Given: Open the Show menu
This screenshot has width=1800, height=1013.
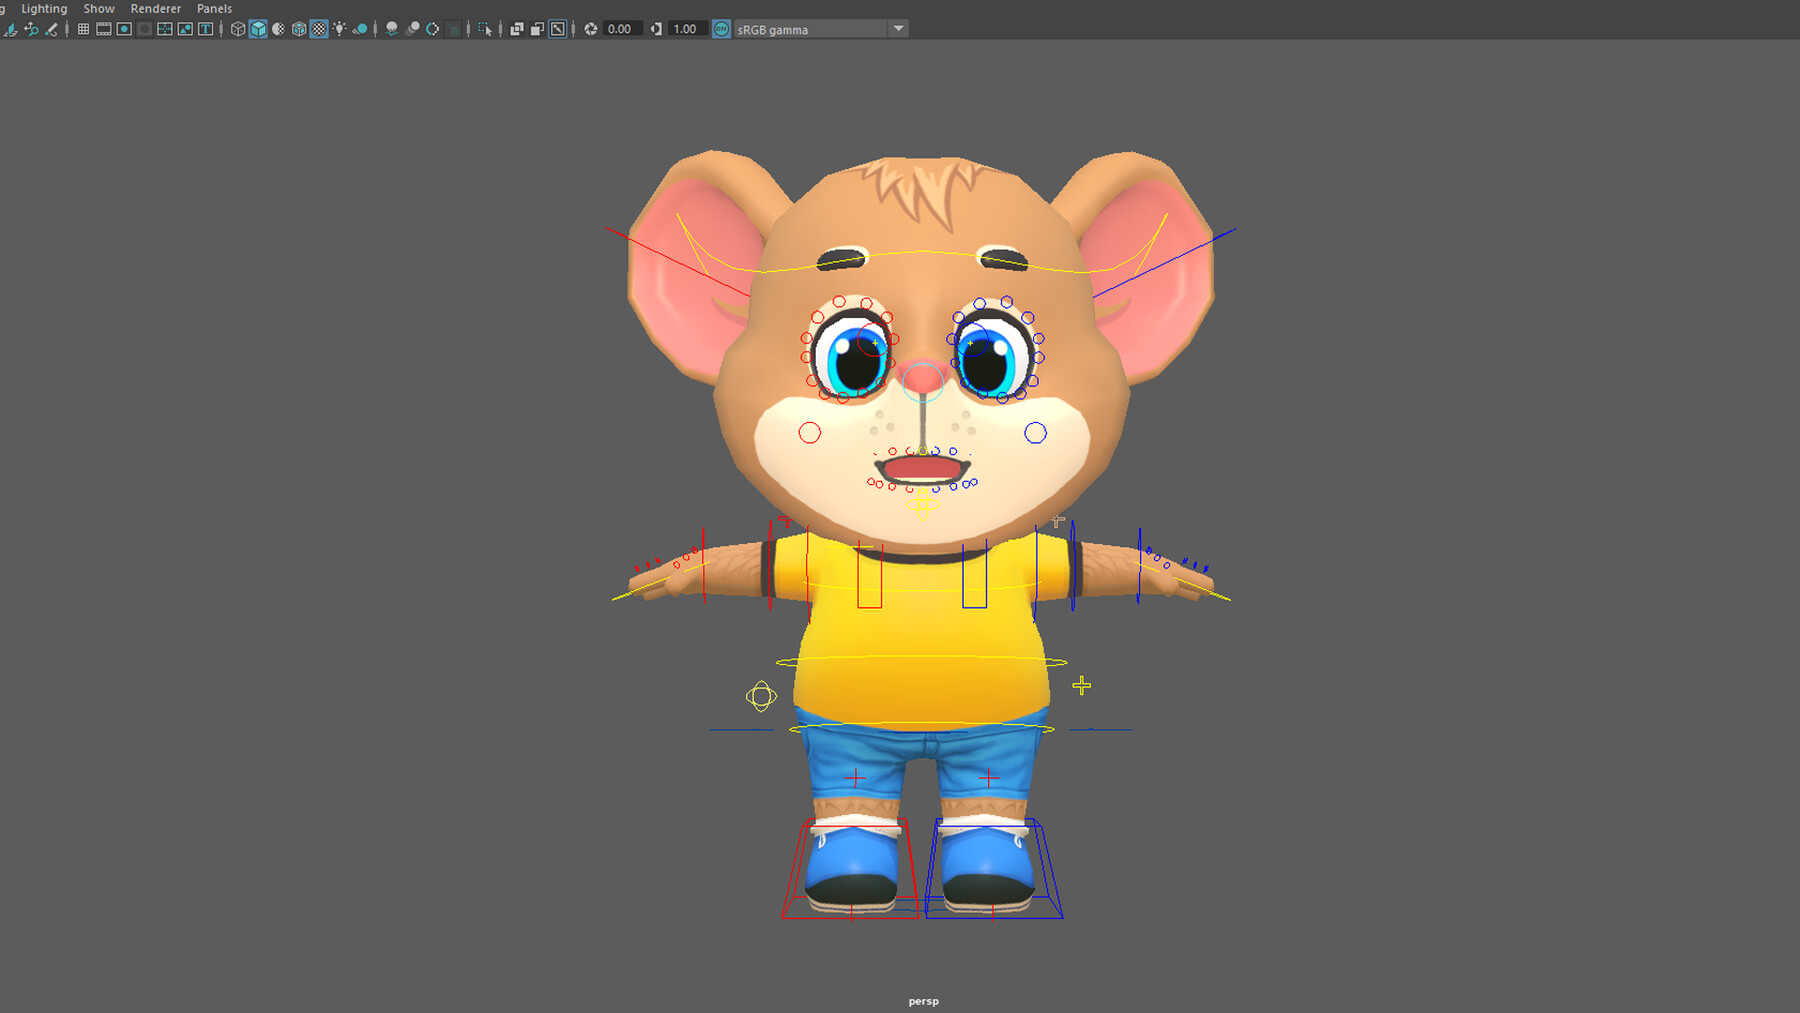Looking at the screenshot, I should [x=98, y=8].
